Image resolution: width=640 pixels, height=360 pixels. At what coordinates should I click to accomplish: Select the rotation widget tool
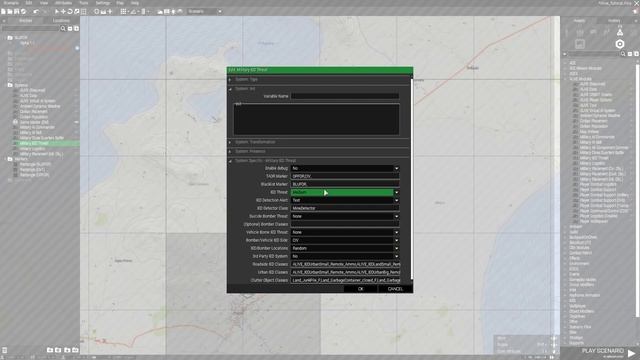click(70, 11)
